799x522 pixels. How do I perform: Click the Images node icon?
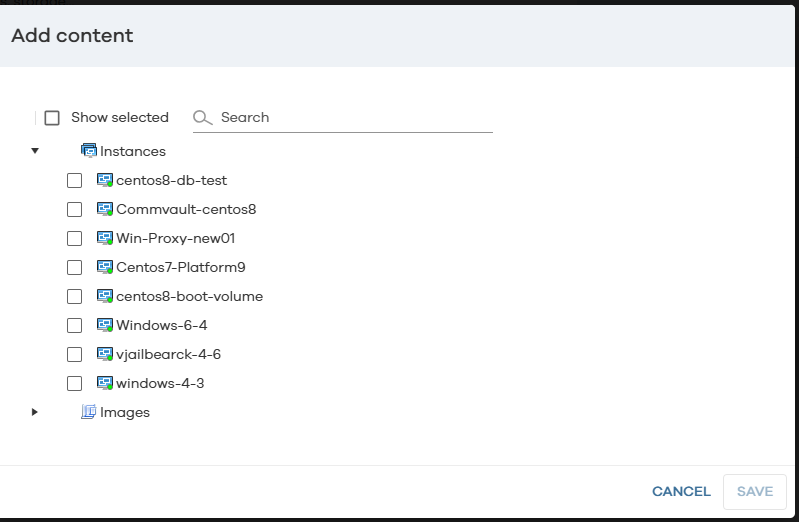point(89,412)
